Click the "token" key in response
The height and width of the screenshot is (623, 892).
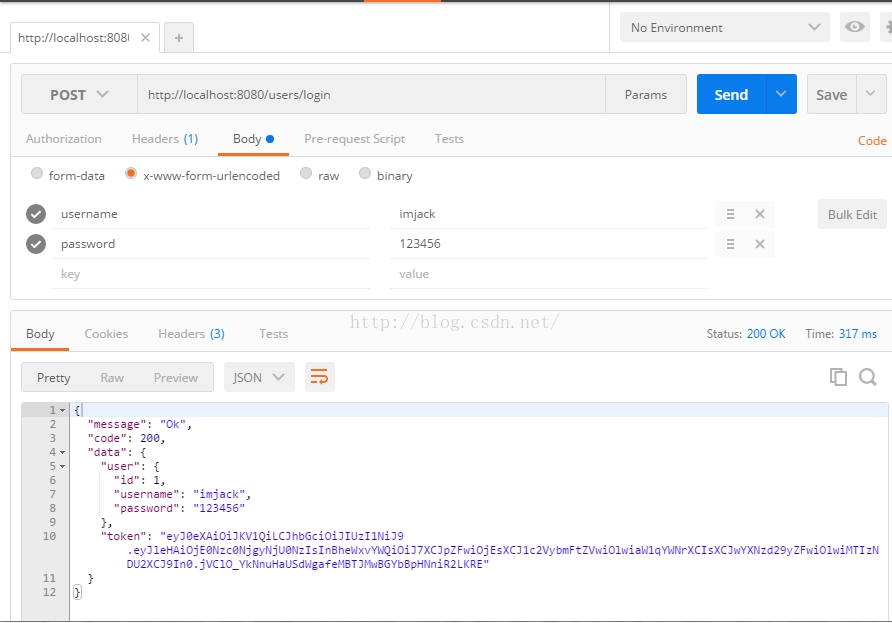click(123, 537)
